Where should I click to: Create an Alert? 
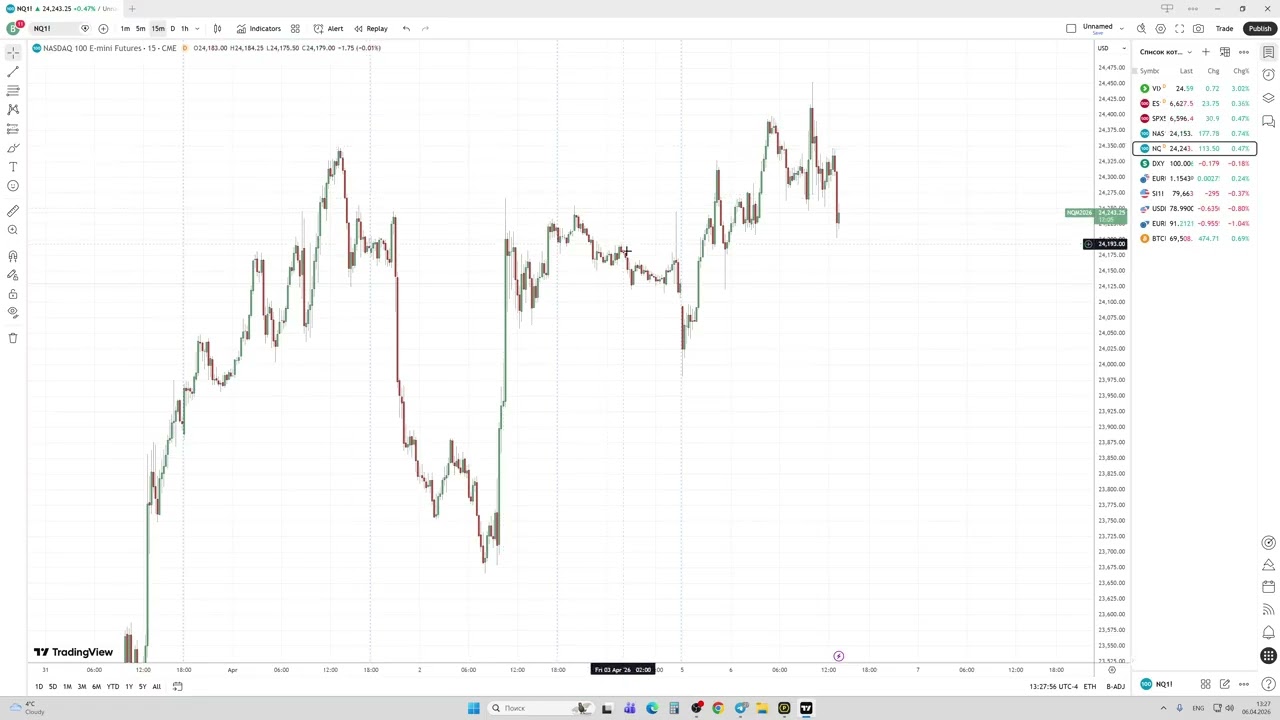(328, 29)
